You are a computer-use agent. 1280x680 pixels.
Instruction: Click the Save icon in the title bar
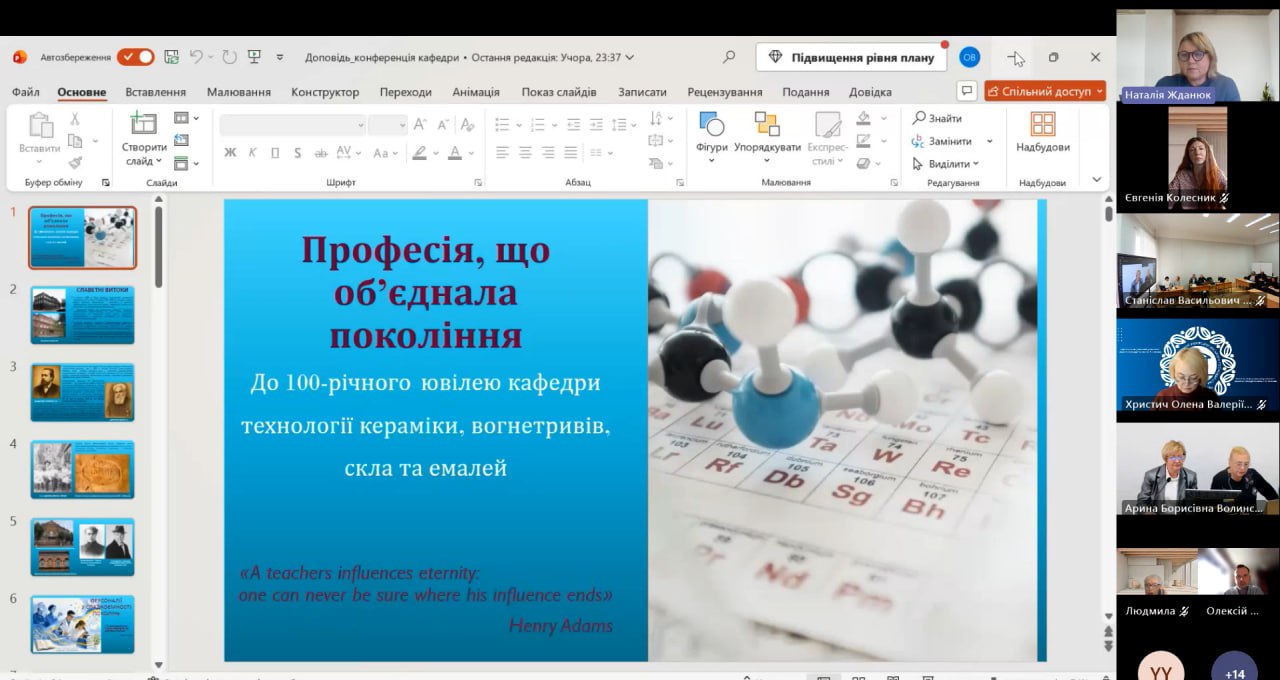[171, 57]
